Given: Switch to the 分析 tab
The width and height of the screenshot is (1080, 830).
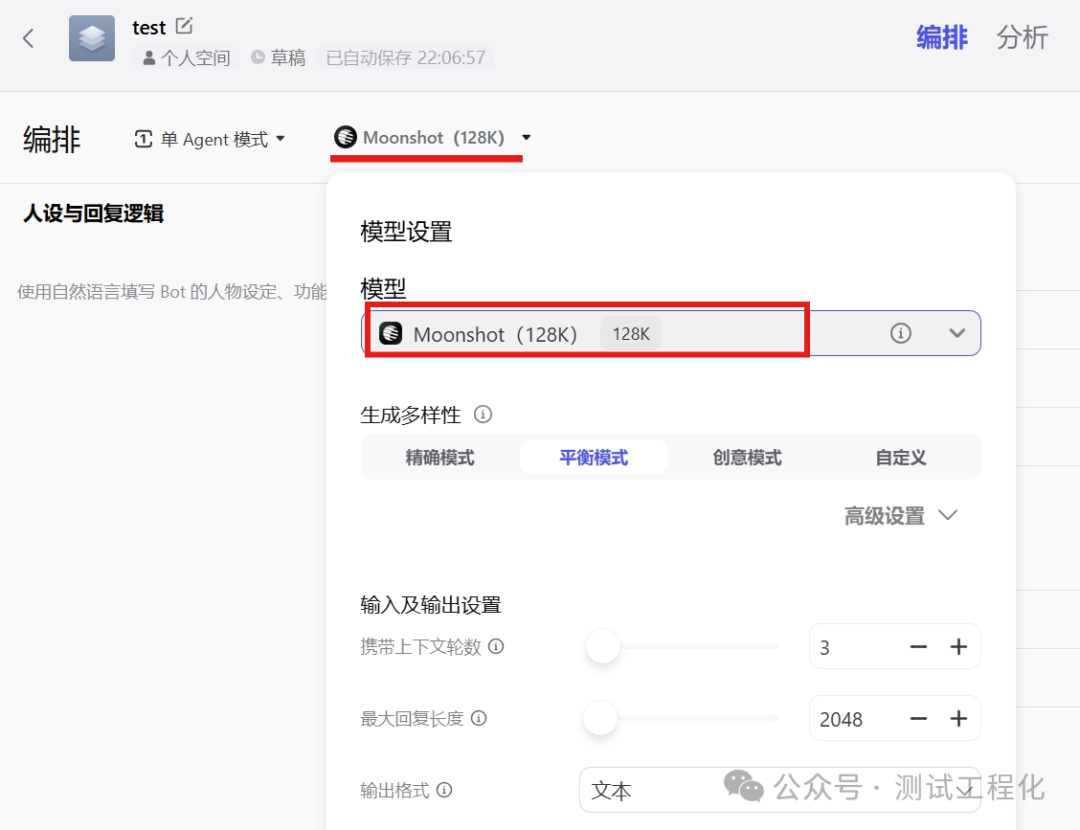Looking at the screenshot, I should pyautogui.click(x=1022, y=37).
